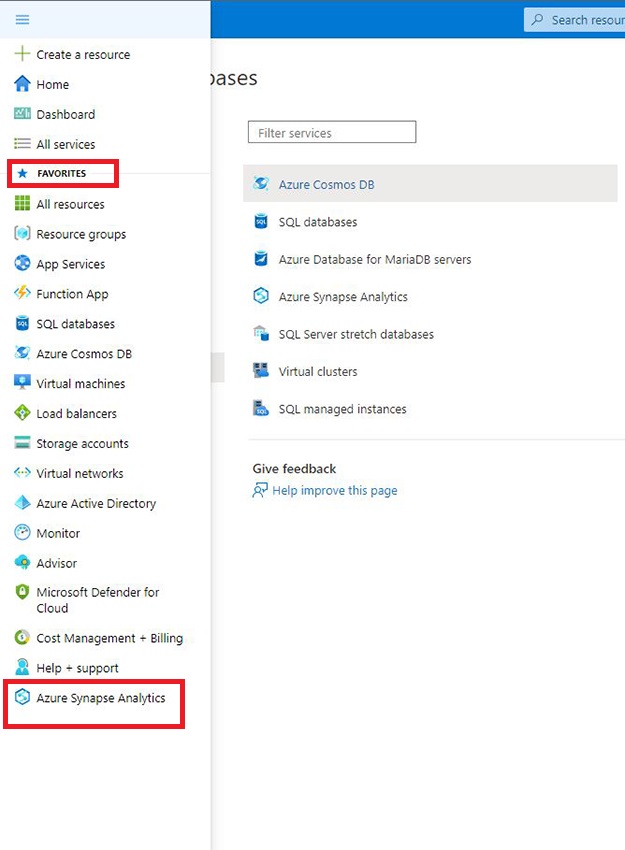625x850 pixels.
Task: Select Azure Cosmos DB in services list
Action: (x=326, y=185)
